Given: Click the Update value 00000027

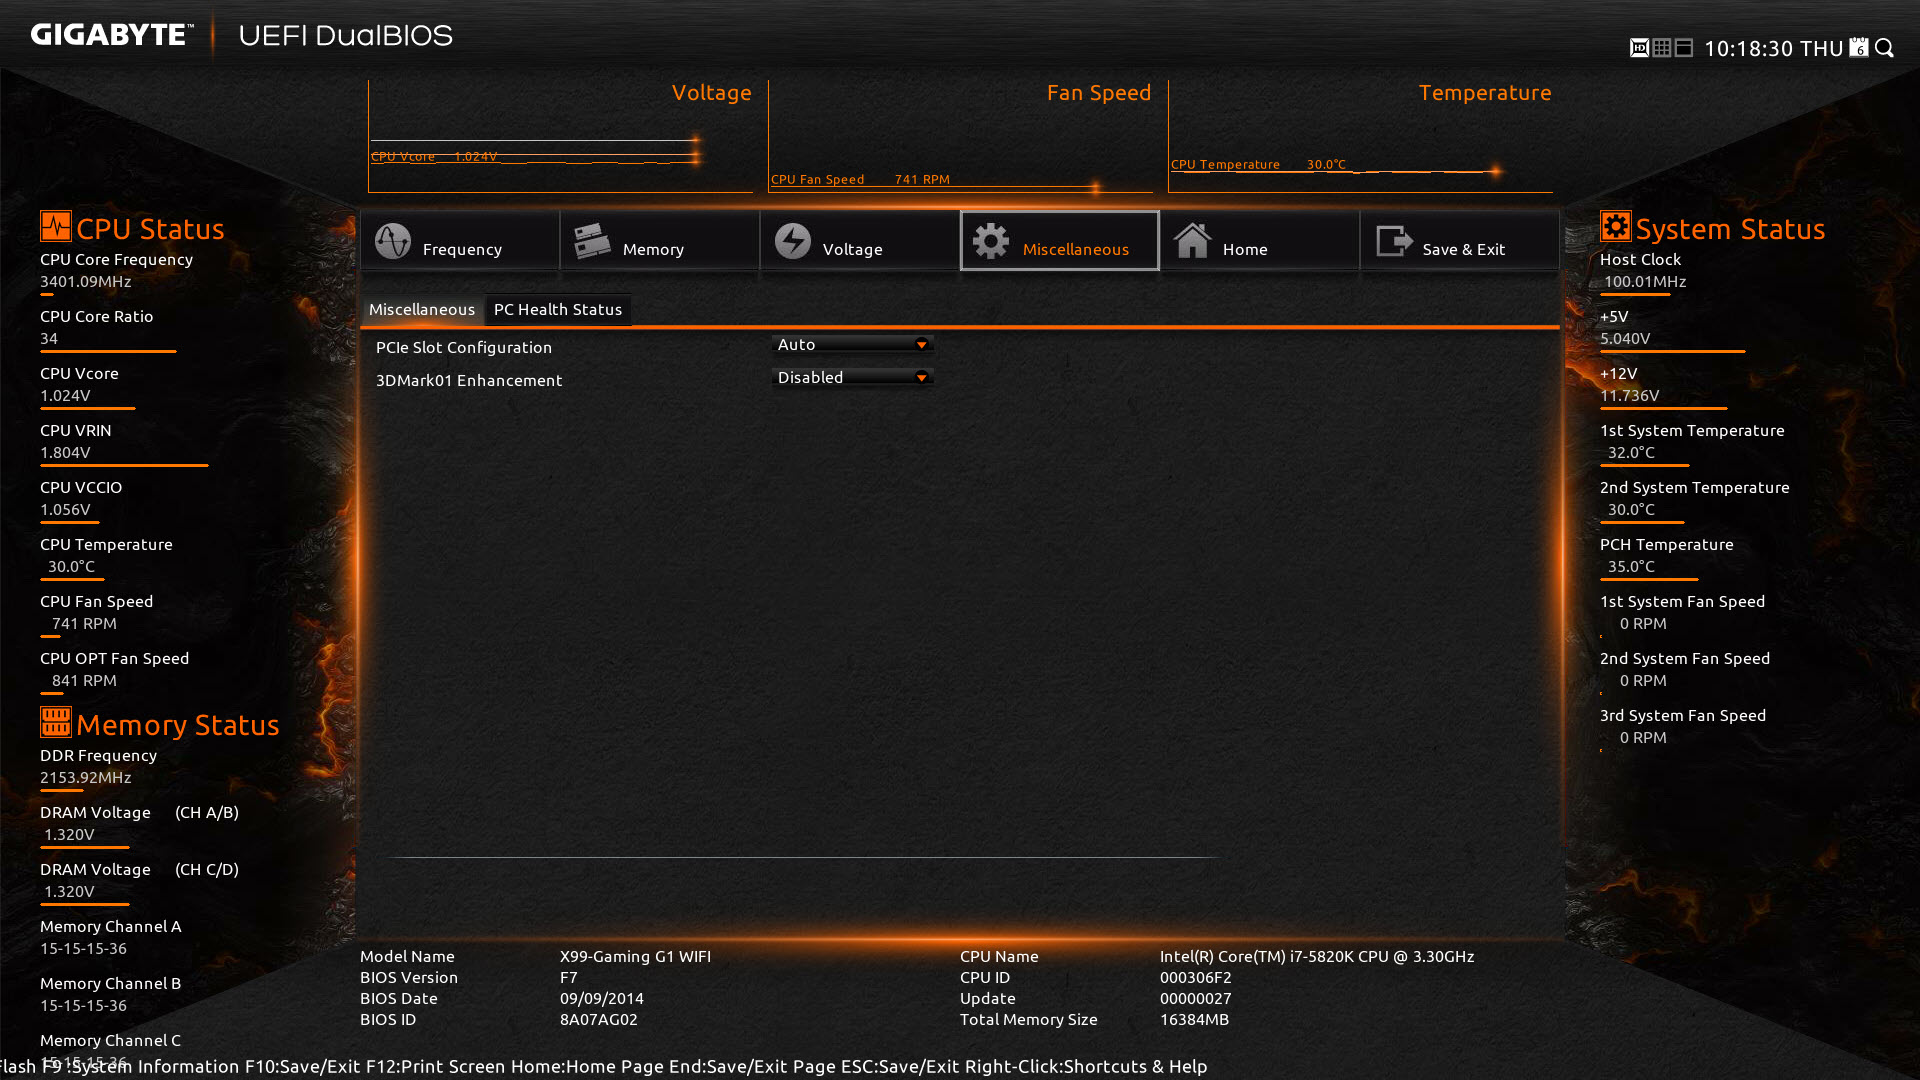Looking at the screenshot, I should click(x=1196, y=999).
